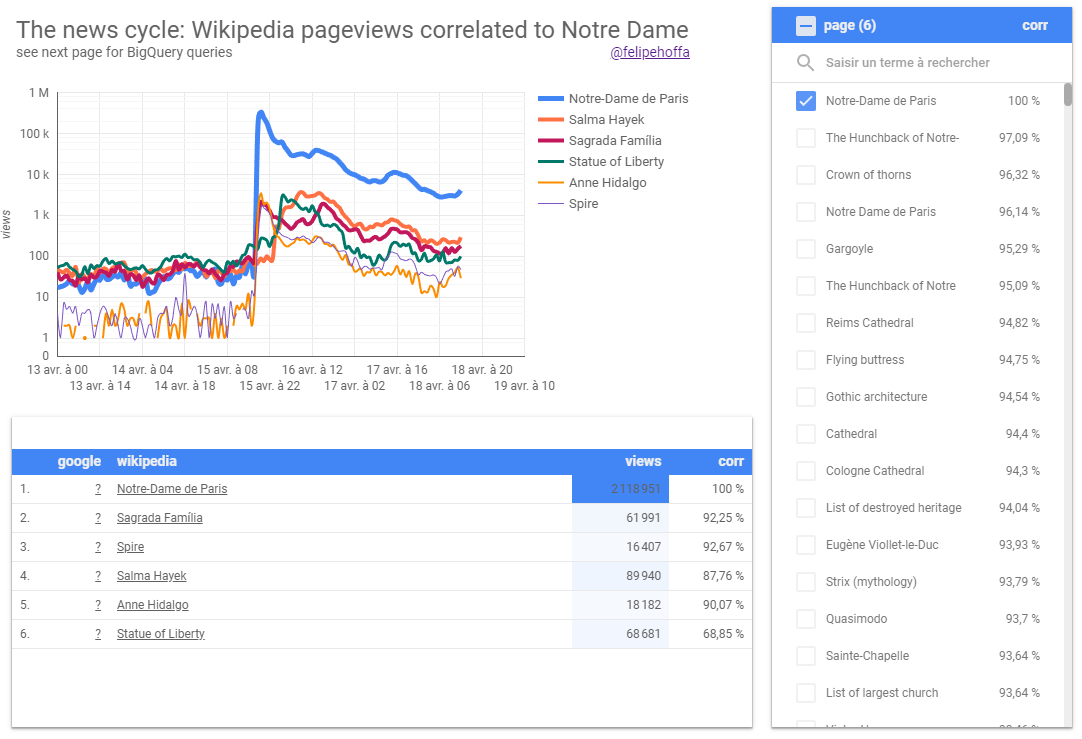Viewport: 1082px width, 739px height.
Task: Click the search magnifier icon in page filter
Action: [805, 63]
